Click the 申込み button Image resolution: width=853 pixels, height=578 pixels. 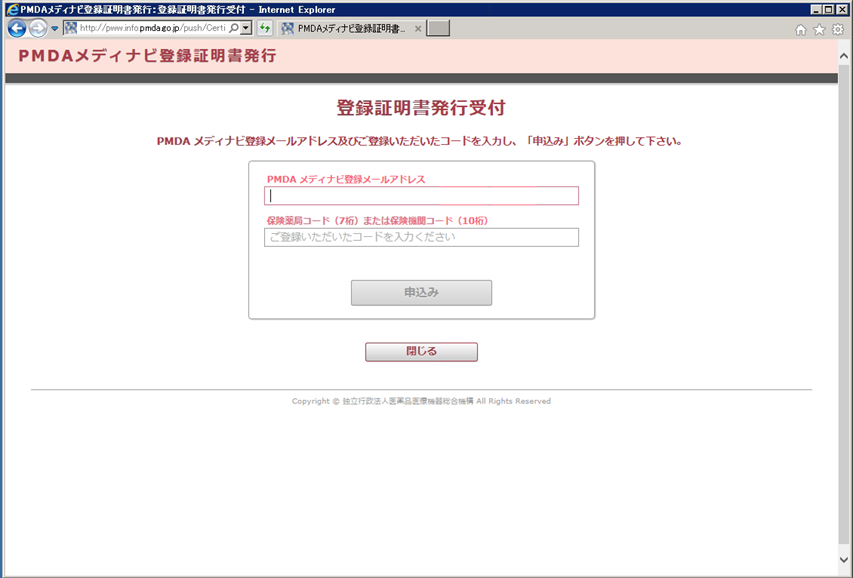pyautogui.click(x=421, y=293)
